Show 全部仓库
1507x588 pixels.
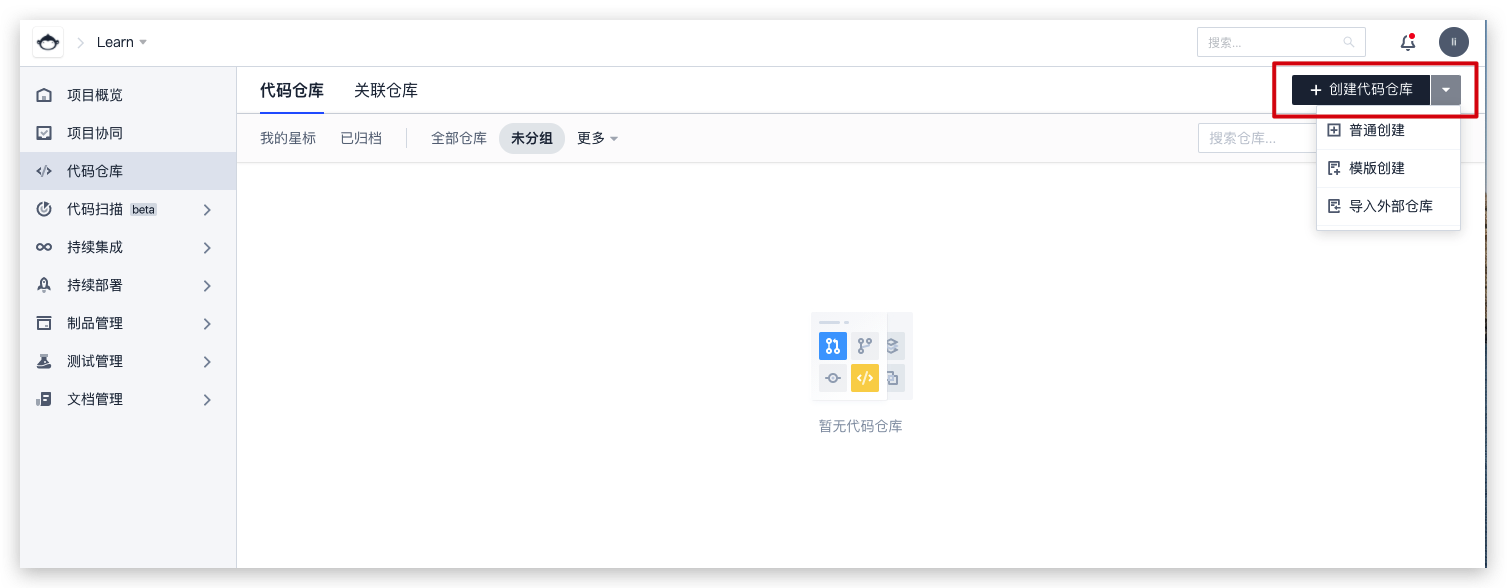coord(459,138)
